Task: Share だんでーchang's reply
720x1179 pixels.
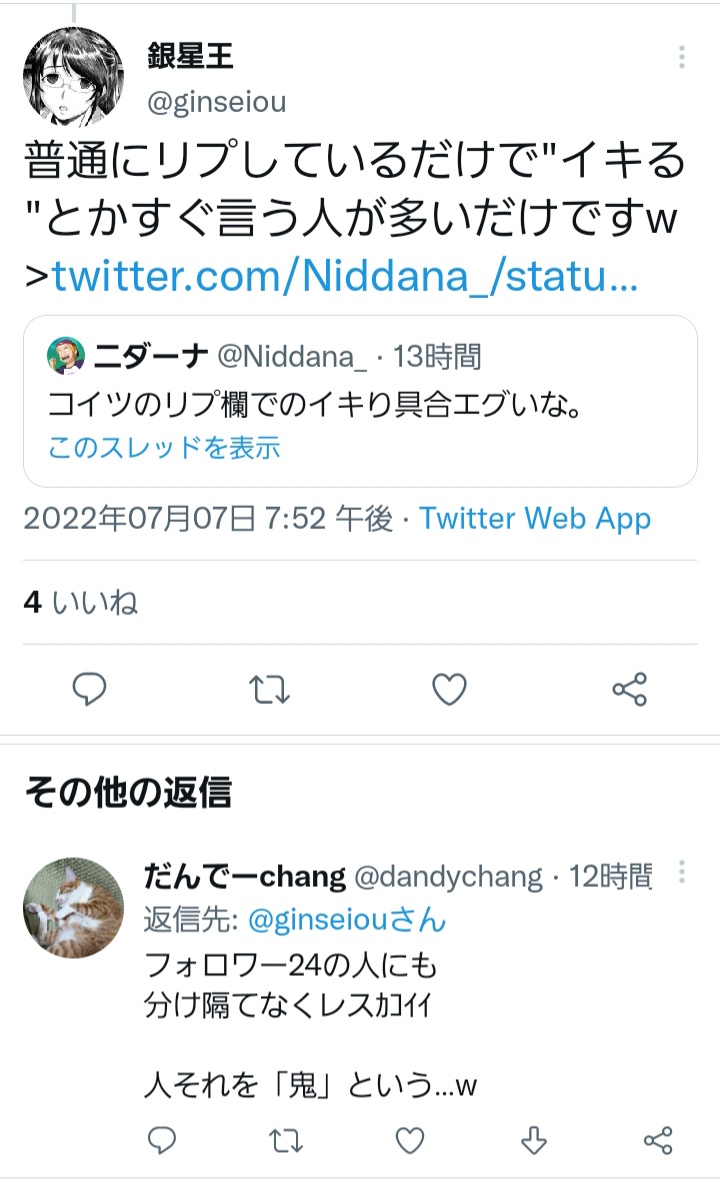Action: [657, 1140]
